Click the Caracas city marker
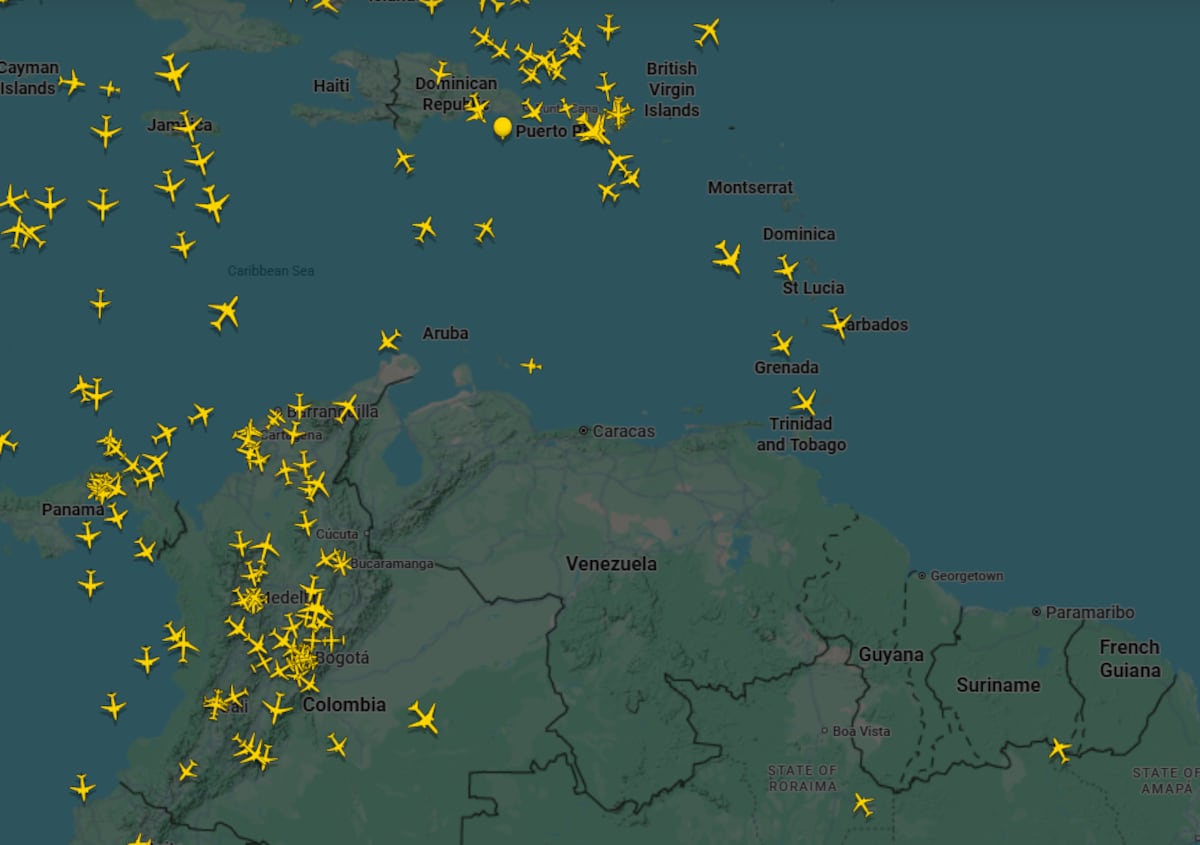 click(x=584, y=431)
